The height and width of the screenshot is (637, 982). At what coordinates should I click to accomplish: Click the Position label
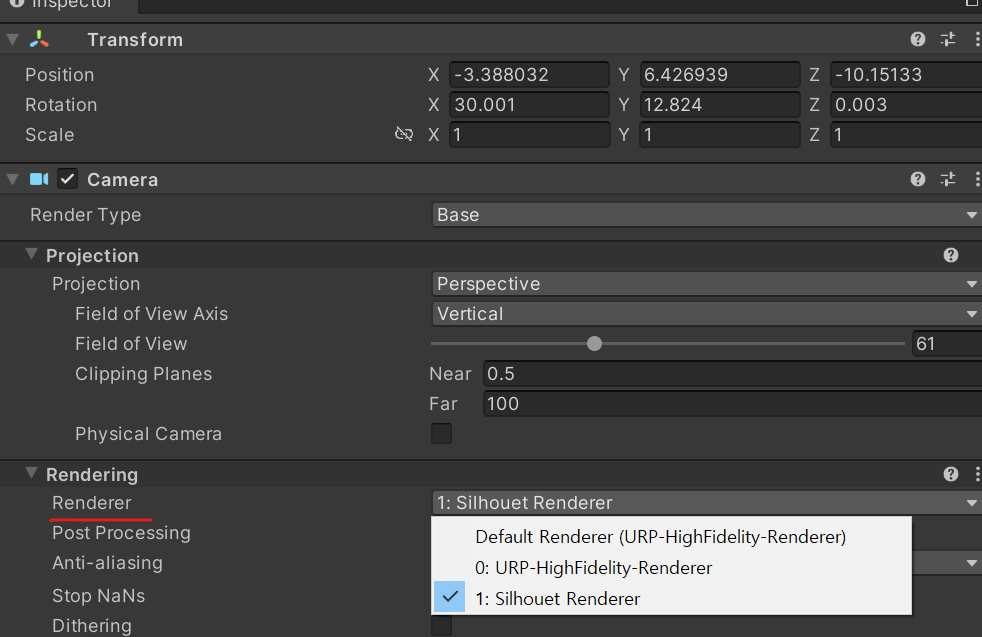coord(59,75)
